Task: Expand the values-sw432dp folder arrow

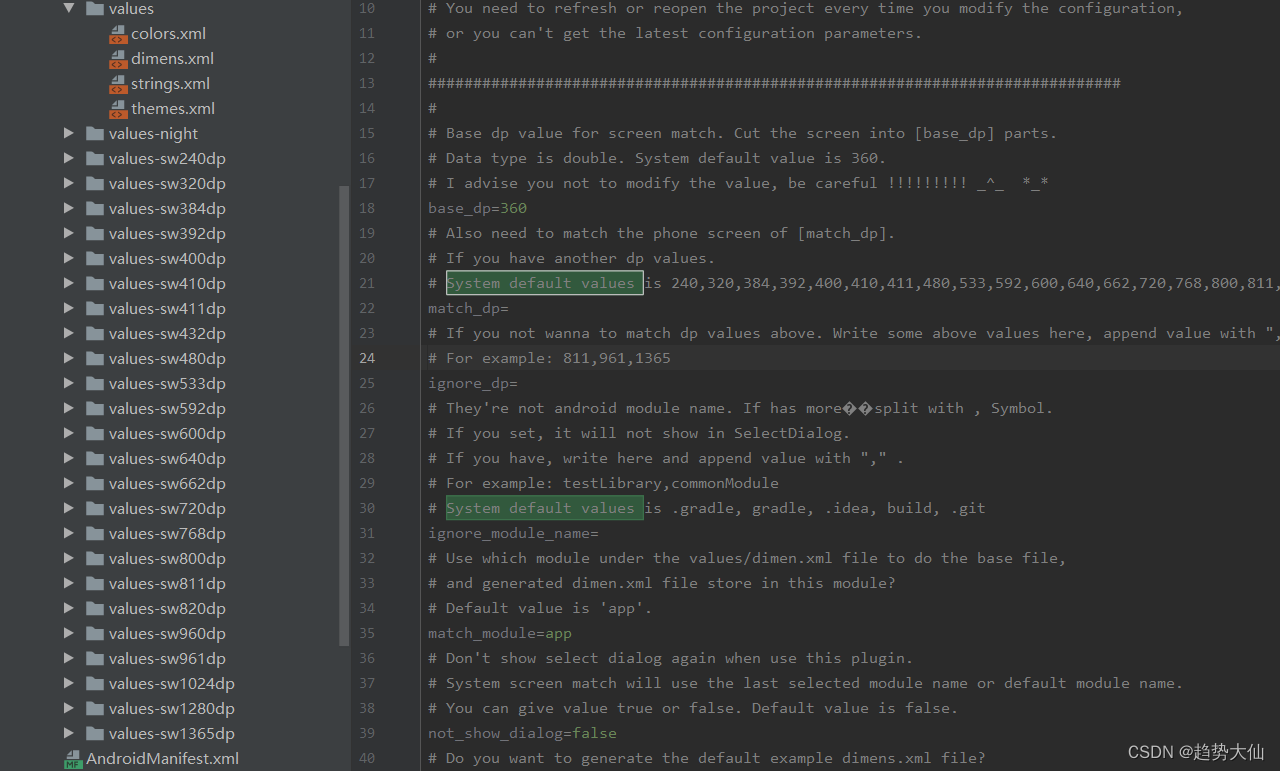Action: pyautogui.click(x=69, y=333)
